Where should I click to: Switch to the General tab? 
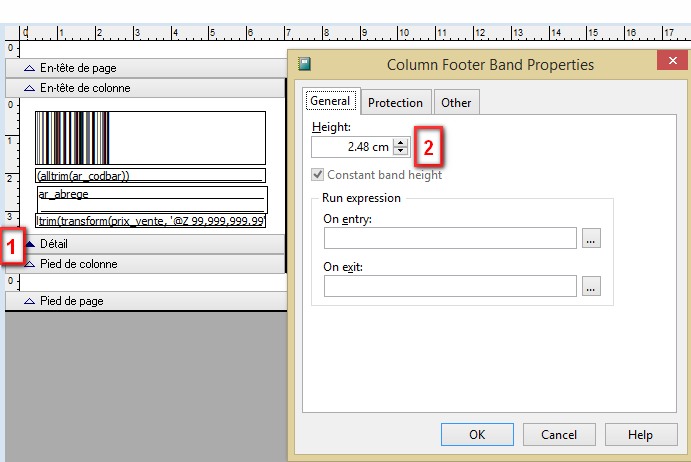coord(330,101)
